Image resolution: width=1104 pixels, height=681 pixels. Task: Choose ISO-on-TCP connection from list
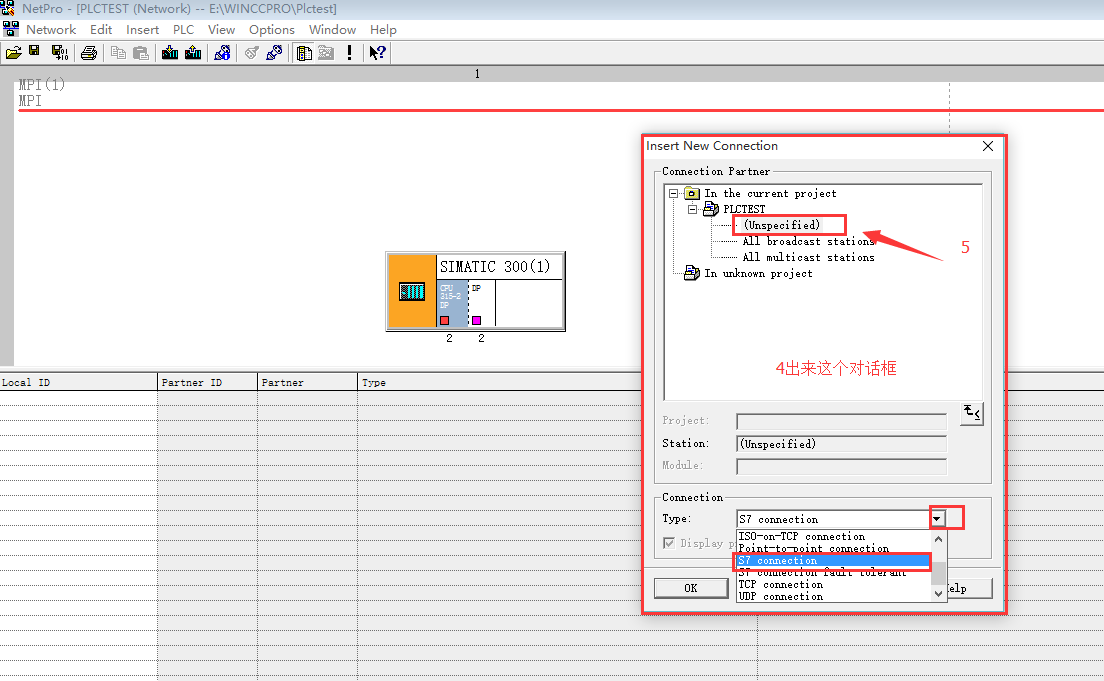(x=801, y=537)
